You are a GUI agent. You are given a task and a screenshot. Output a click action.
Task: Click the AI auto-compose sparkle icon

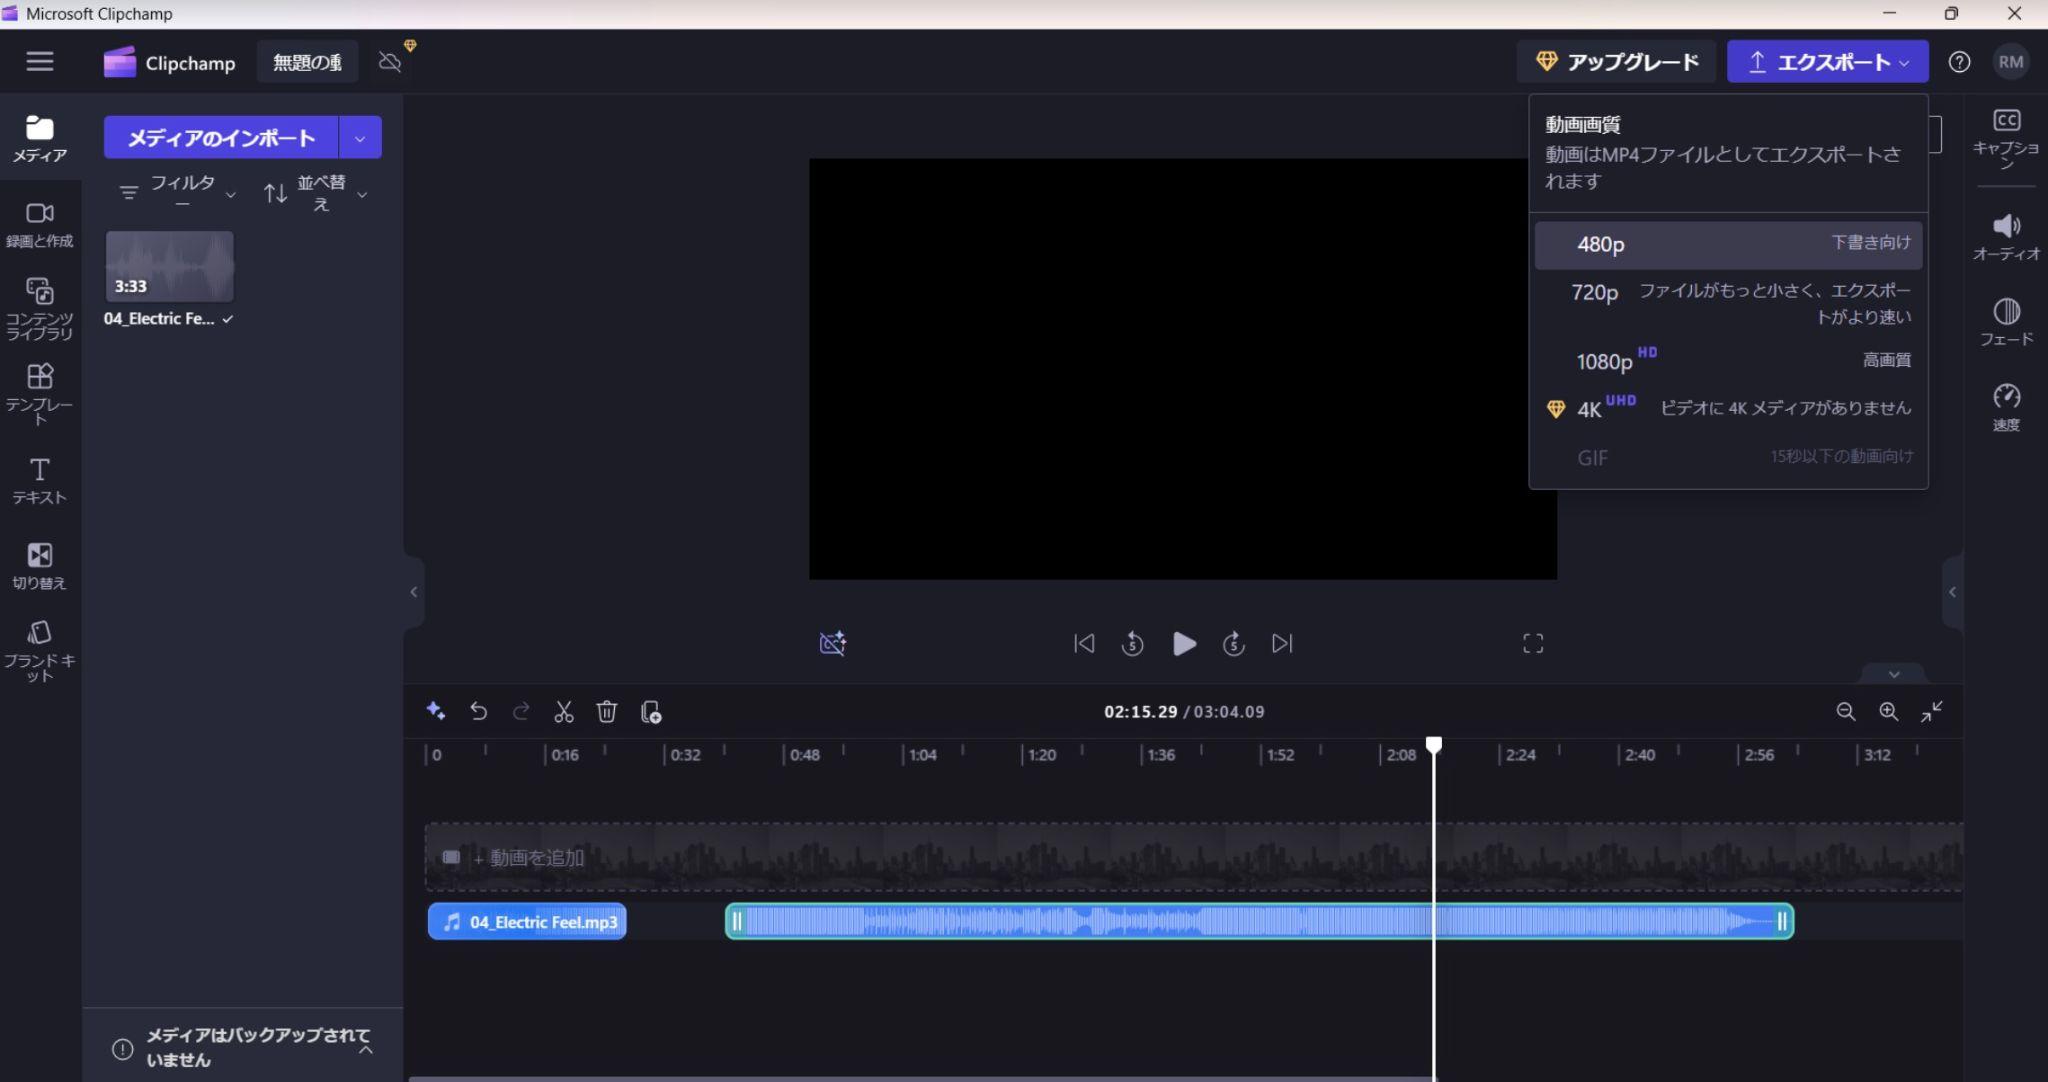pos(436,711)
